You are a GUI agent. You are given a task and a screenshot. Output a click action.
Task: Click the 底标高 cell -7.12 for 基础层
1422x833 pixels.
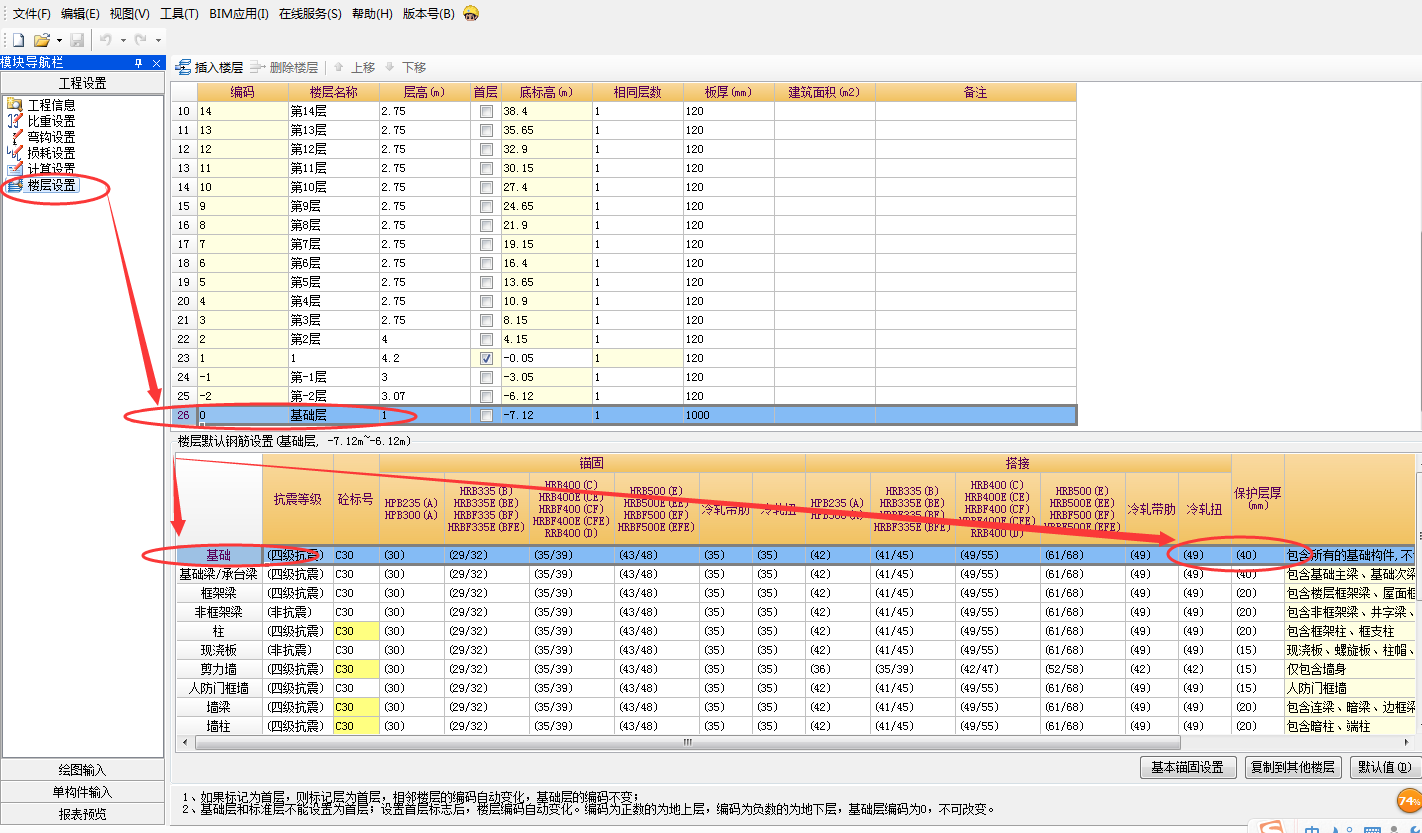546,415
